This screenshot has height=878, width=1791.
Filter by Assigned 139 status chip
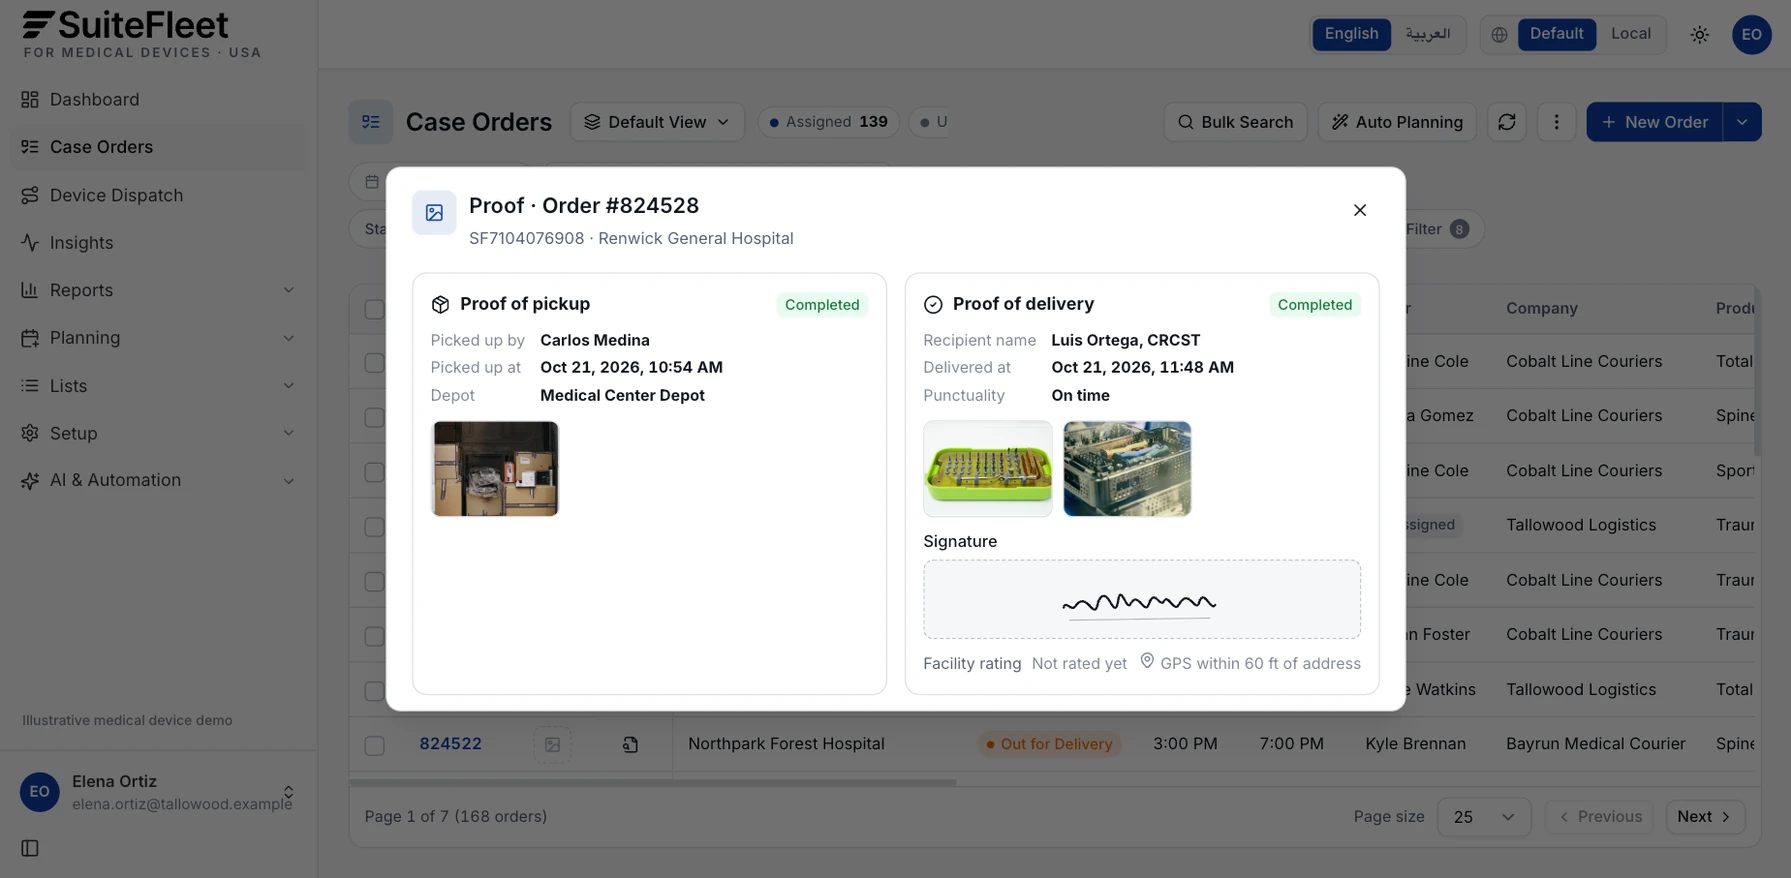tap(829, 122)
